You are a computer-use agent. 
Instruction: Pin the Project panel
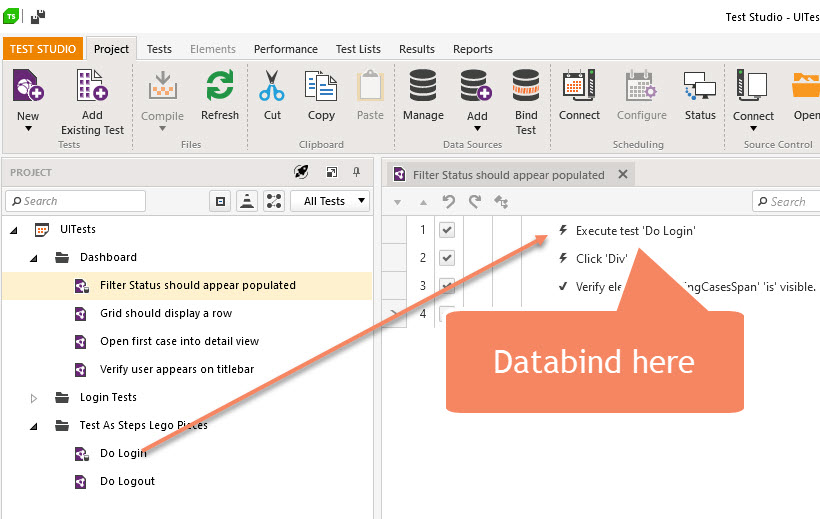pyautogui.click(x=356, y=172)
